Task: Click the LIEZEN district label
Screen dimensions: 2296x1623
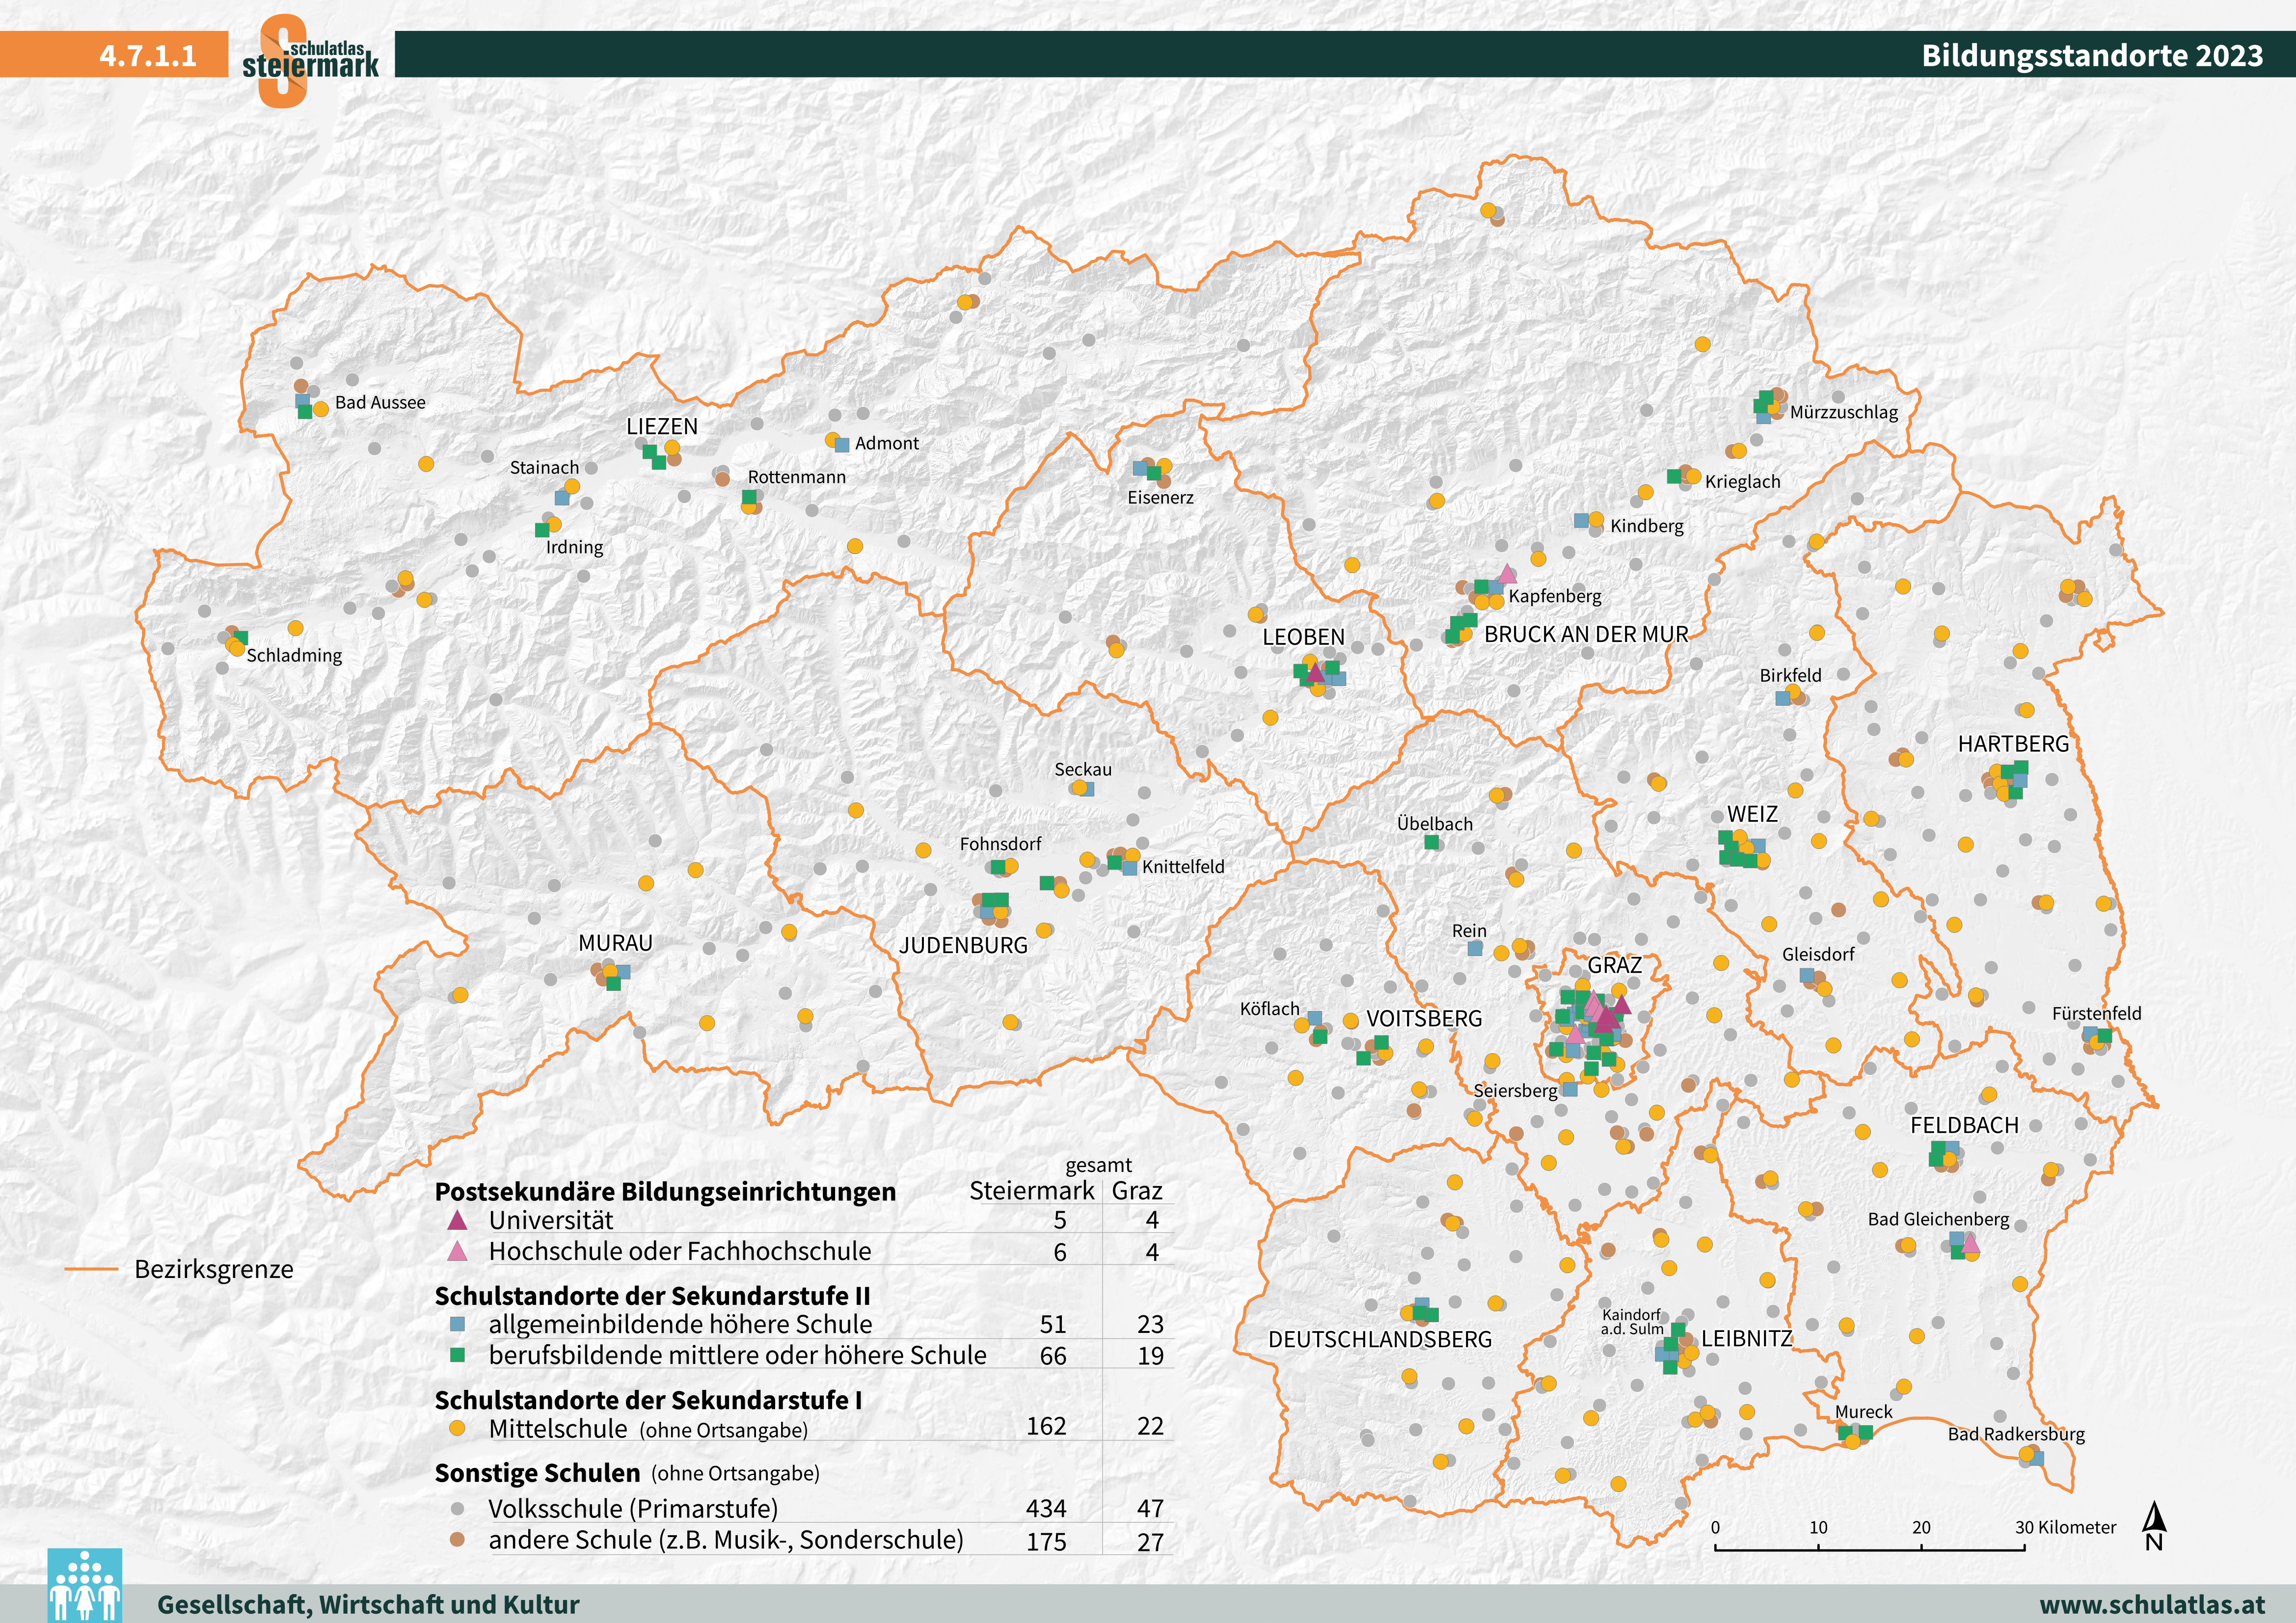Action: click(x=662, y=426)
